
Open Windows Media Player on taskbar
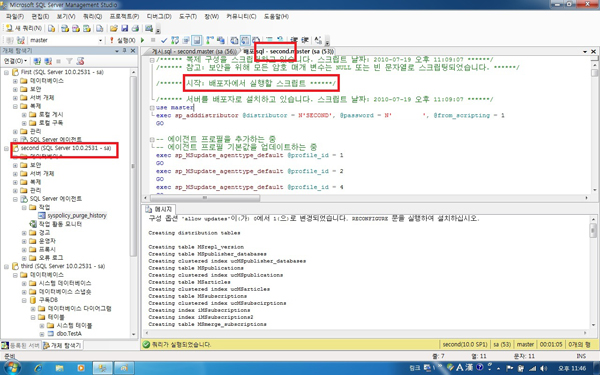pos(81,368)
